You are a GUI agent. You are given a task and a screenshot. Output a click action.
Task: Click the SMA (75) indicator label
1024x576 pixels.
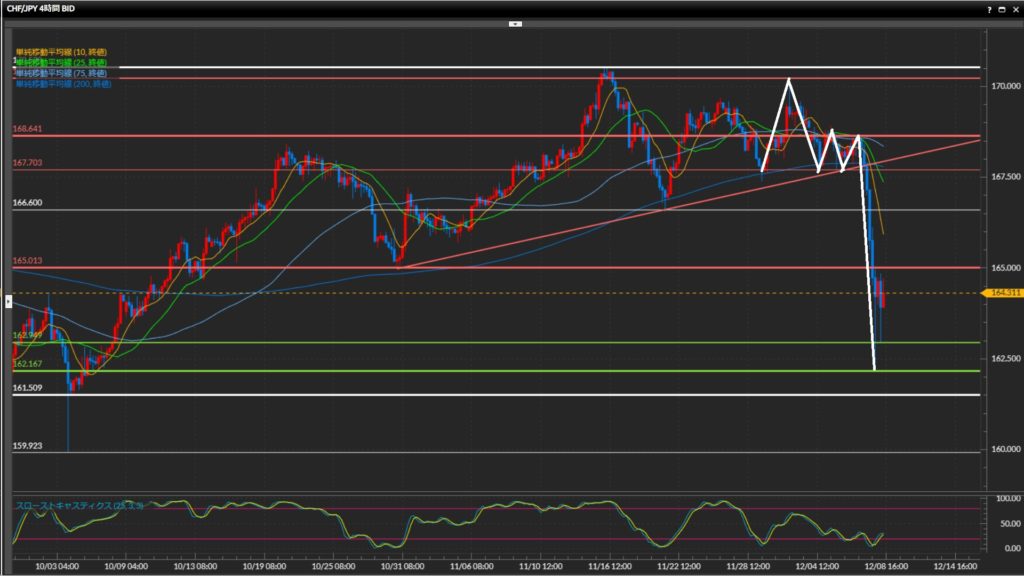coord(61,73)
